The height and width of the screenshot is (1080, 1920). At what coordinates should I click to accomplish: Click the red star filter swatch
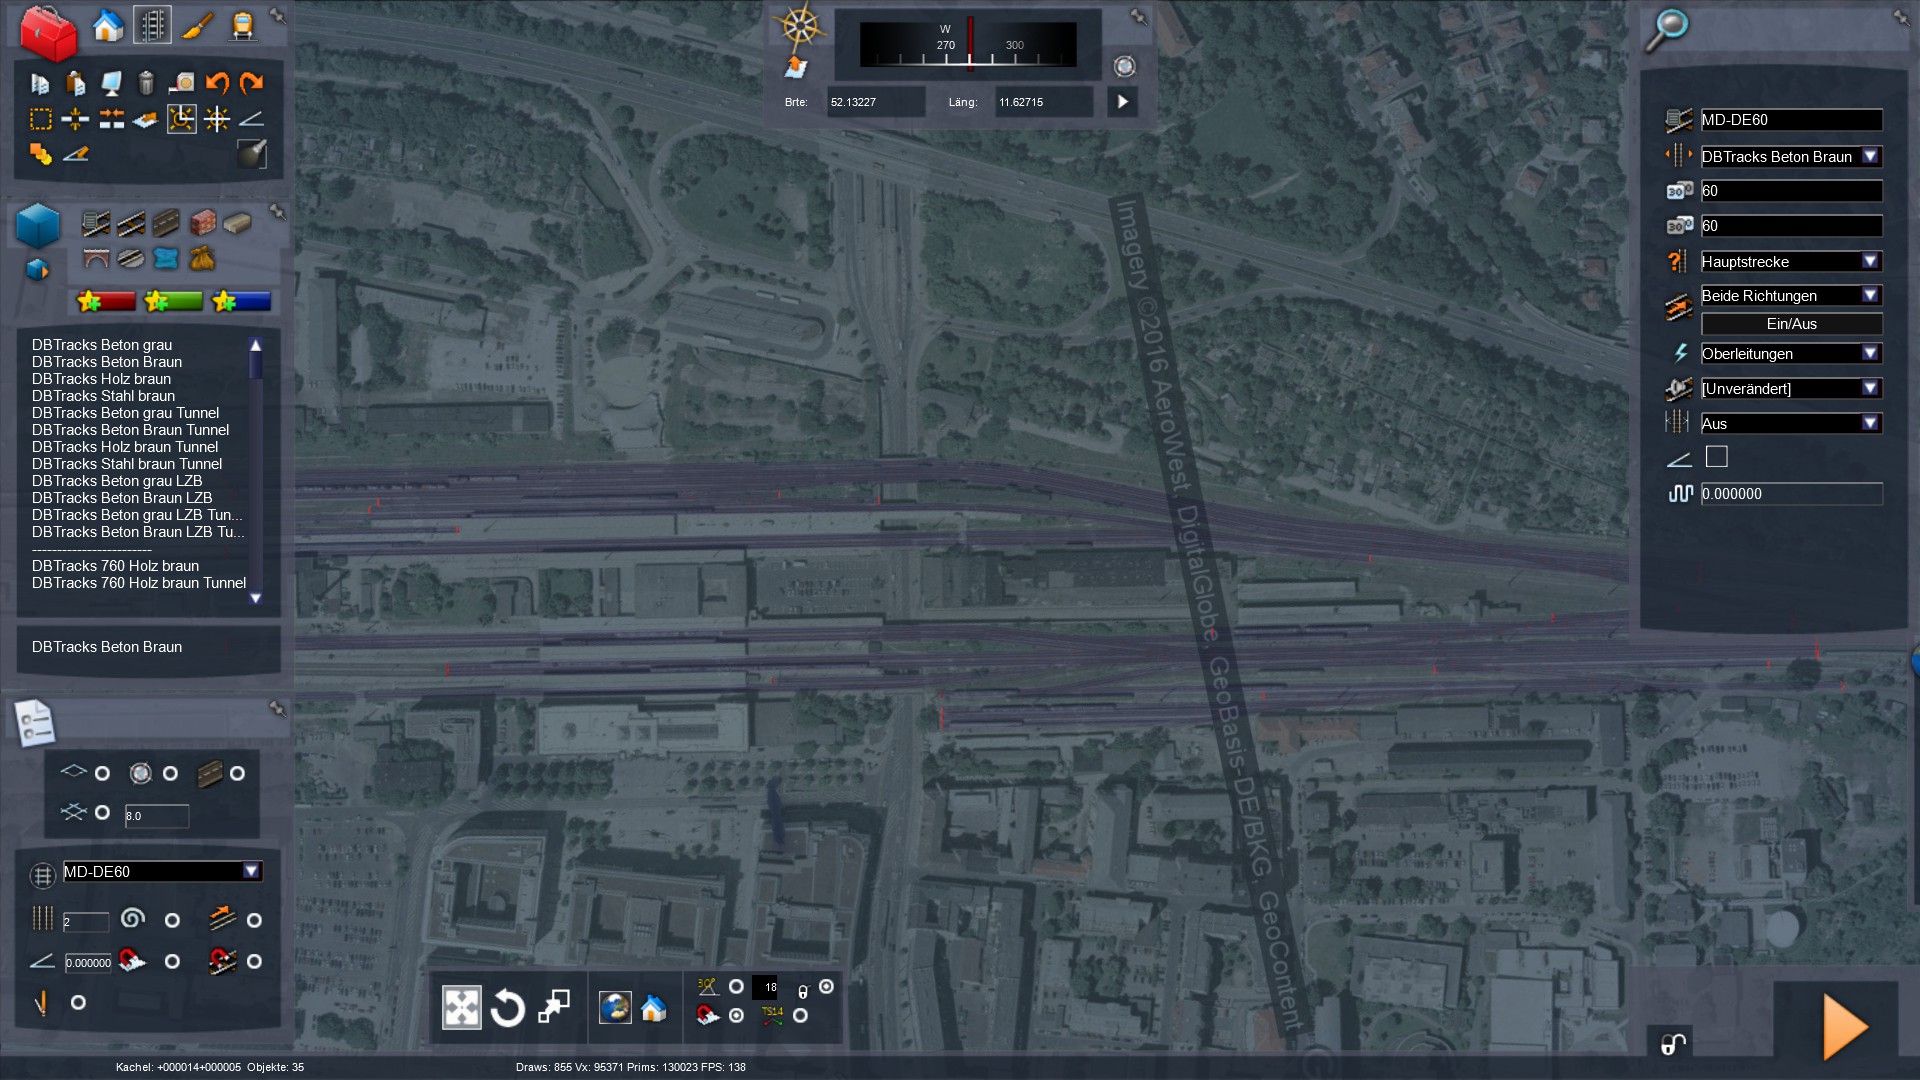pyautogui.click(x=107, y=301)
